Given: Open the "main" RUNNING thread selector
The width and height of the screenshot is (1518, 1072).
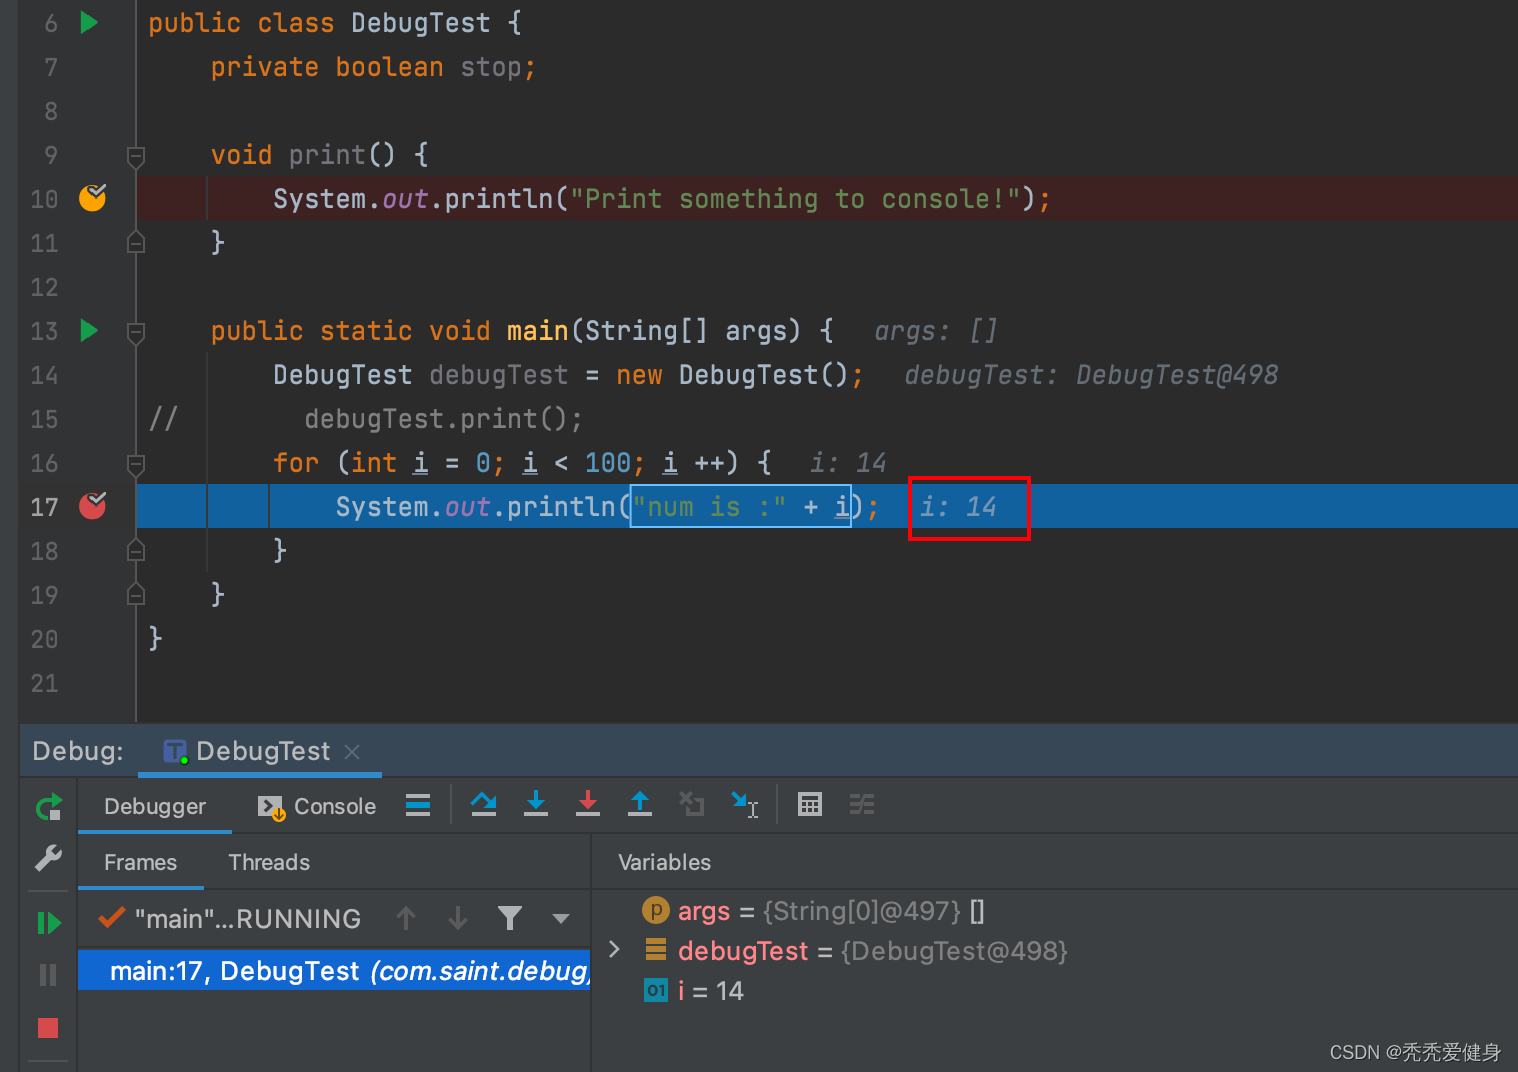Looking at the screenshot, I should (x=230, y=918).
